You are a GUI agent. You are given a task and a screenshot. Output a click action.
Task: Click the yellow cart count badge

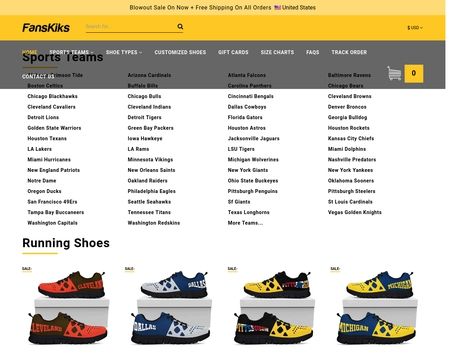coord(414,73)
